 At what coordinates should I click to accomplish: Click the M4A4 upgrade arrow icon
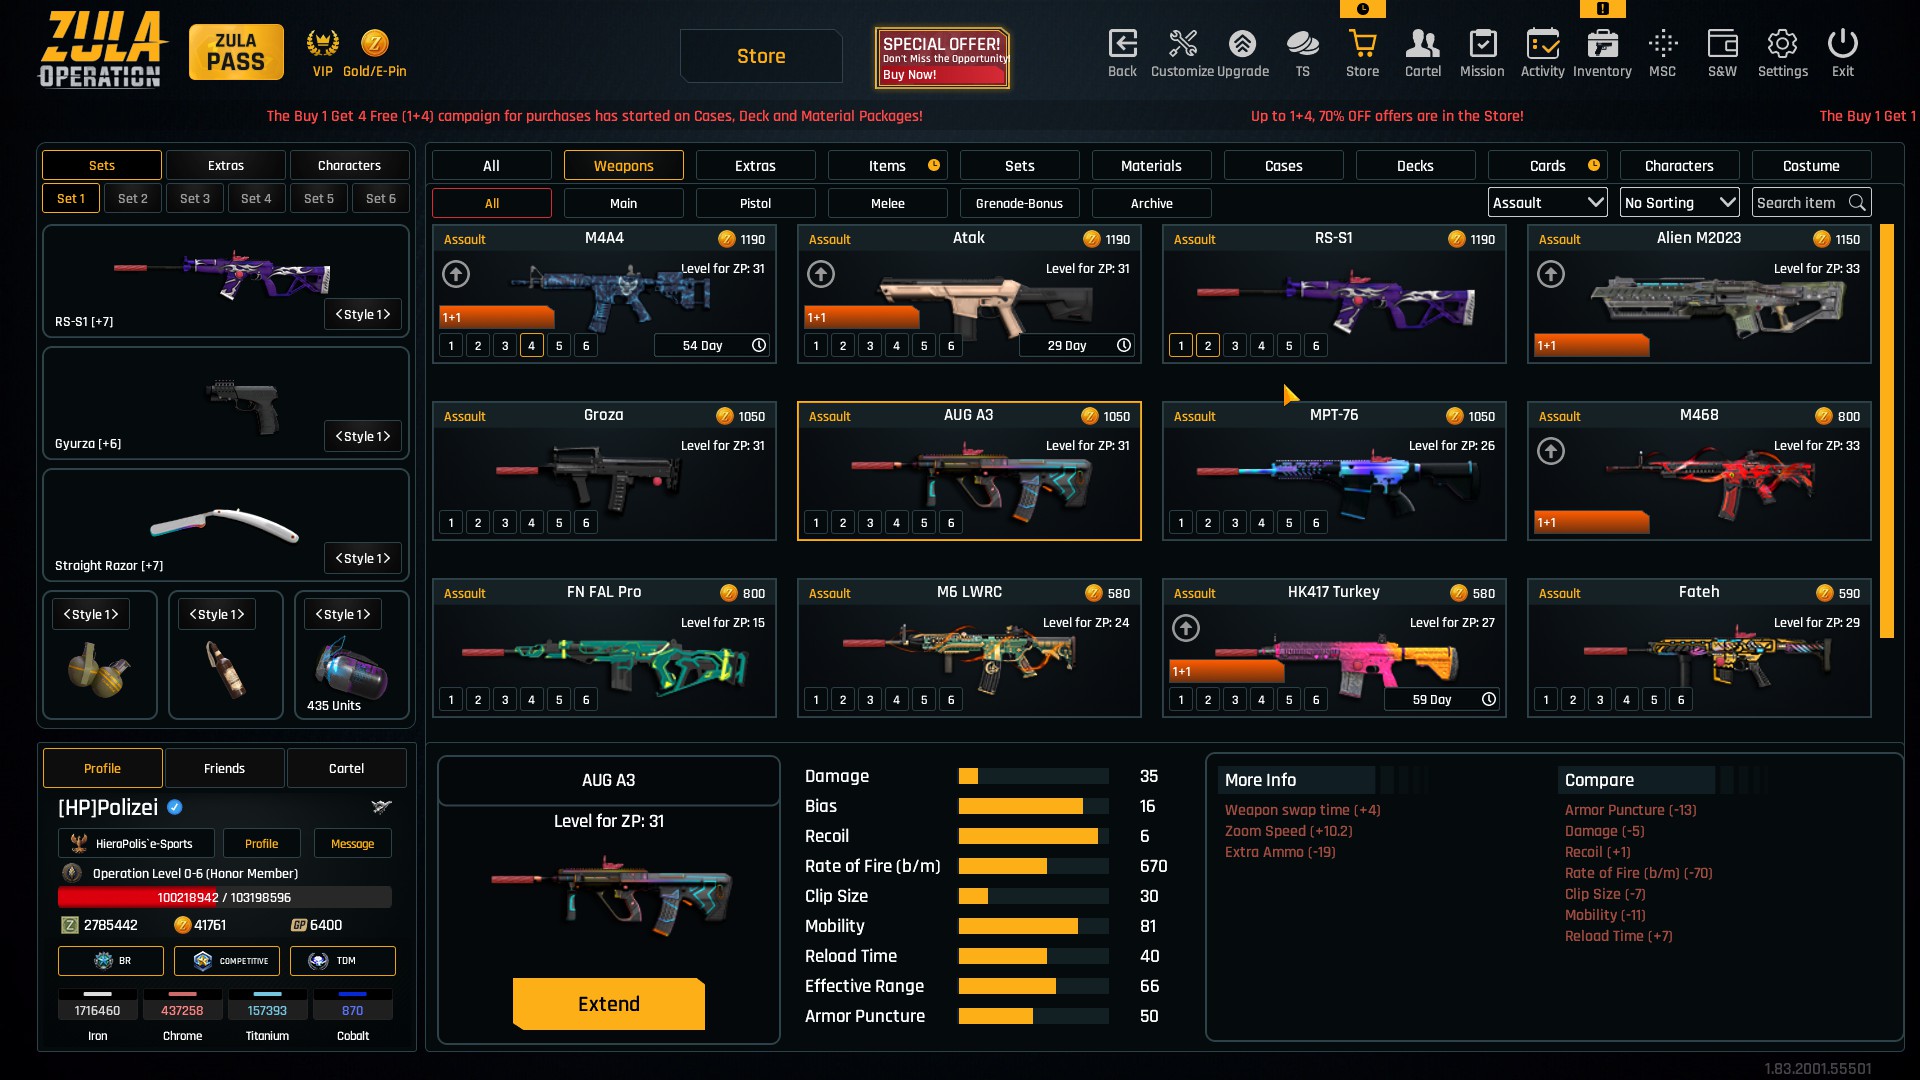[456, 274]
